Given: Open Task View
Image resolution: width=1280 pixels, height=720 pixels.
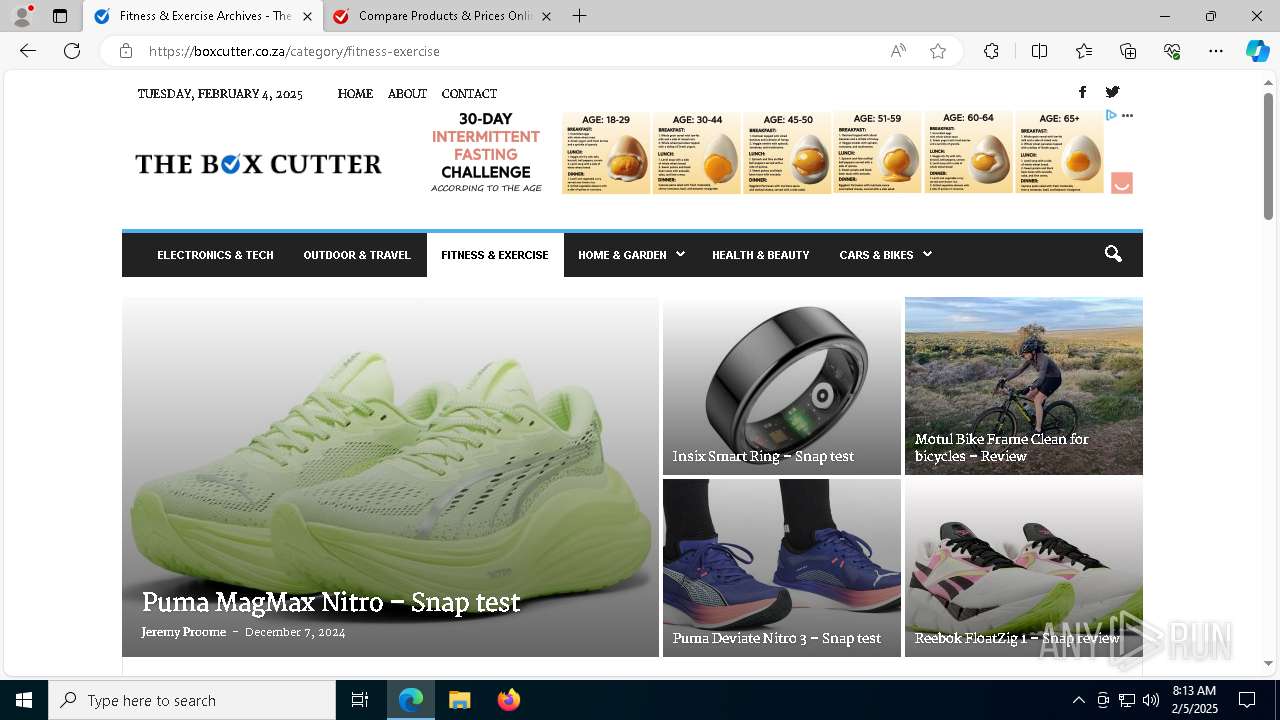Looking at the screenshot, I should click(360, 700).
